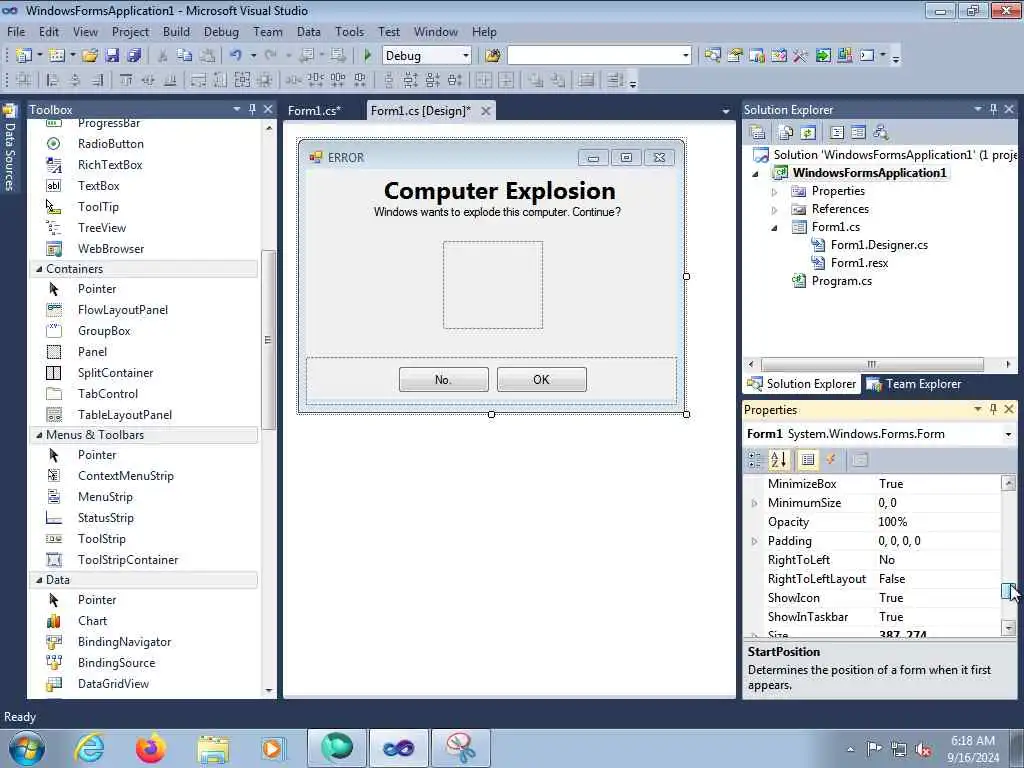
Task: Open Solution Explorer from the toolbar icon
Action: point(712,56)
